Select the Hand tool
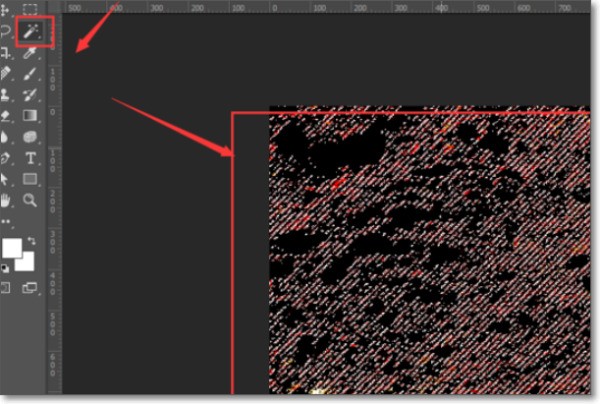 pos(6,200)
